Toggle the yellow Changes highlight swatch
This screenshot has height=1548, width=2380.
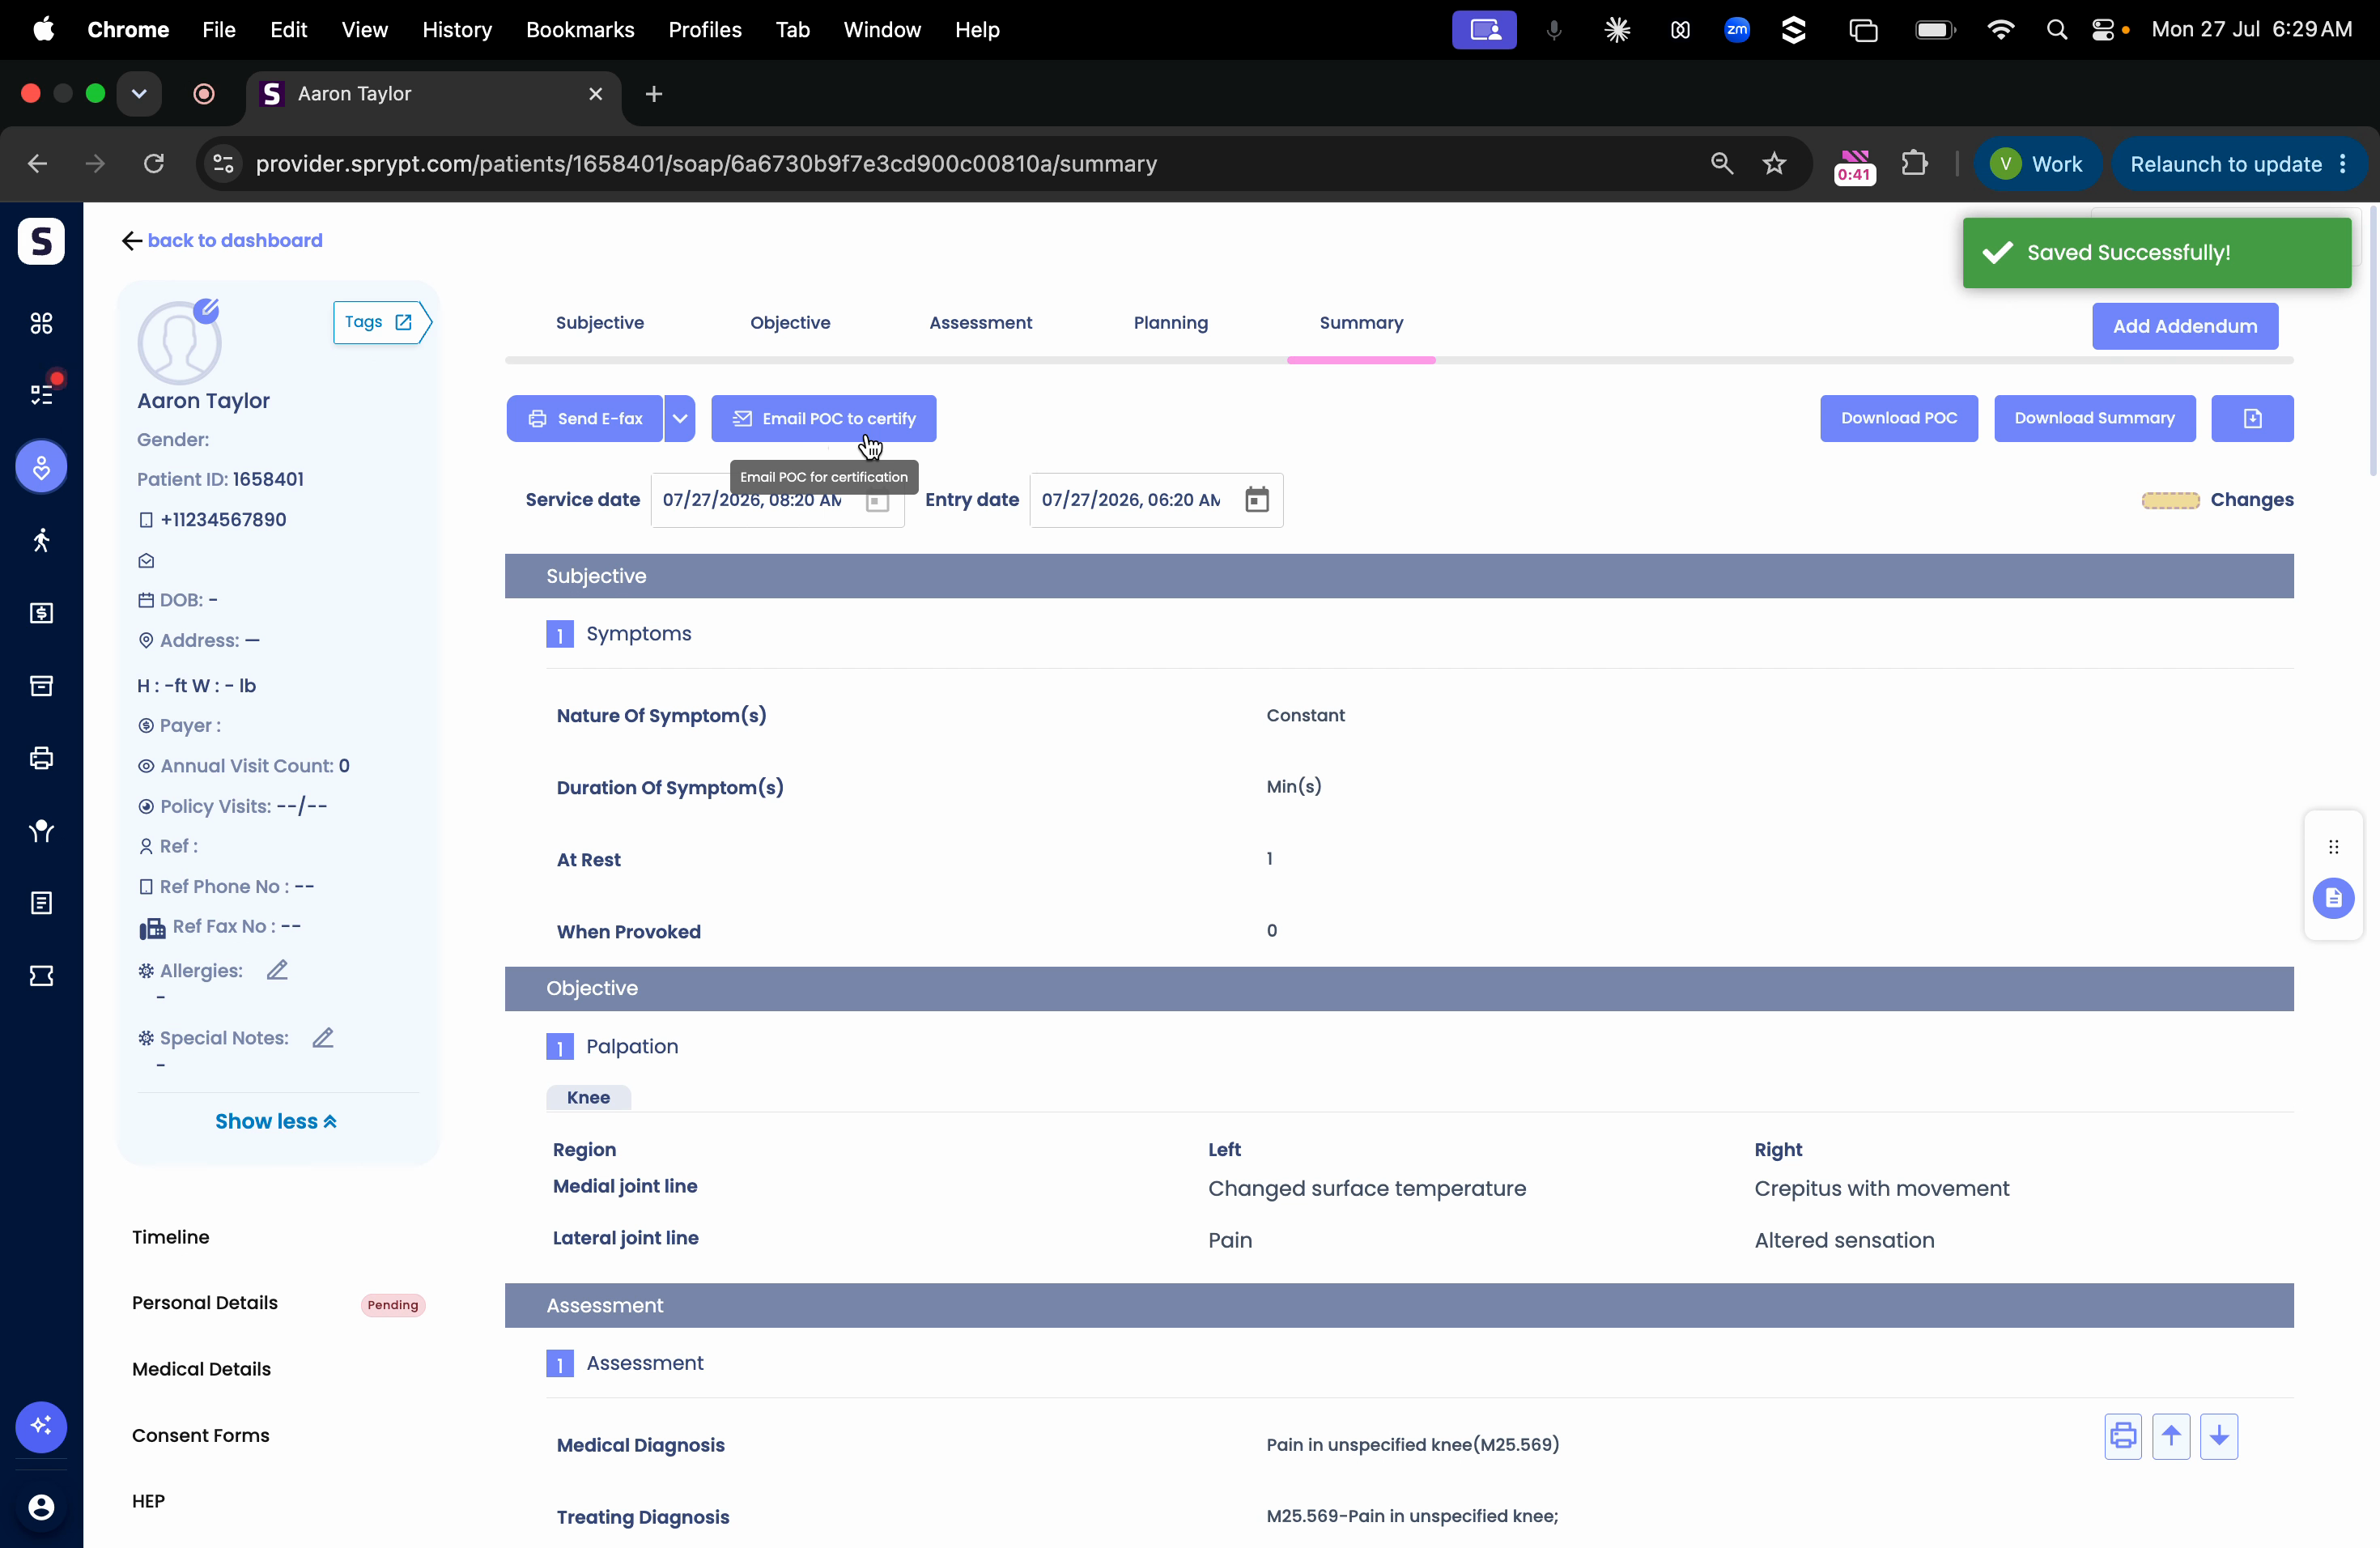click(x=2170, y=500)
